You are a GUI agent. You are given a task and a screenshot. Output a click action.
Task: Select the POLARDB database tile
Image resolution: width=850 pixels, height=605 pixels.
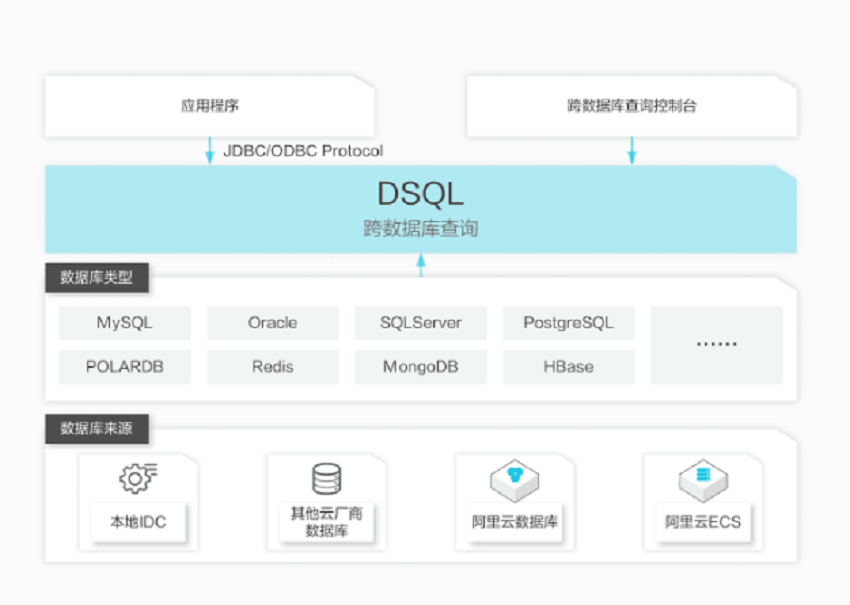124,366
